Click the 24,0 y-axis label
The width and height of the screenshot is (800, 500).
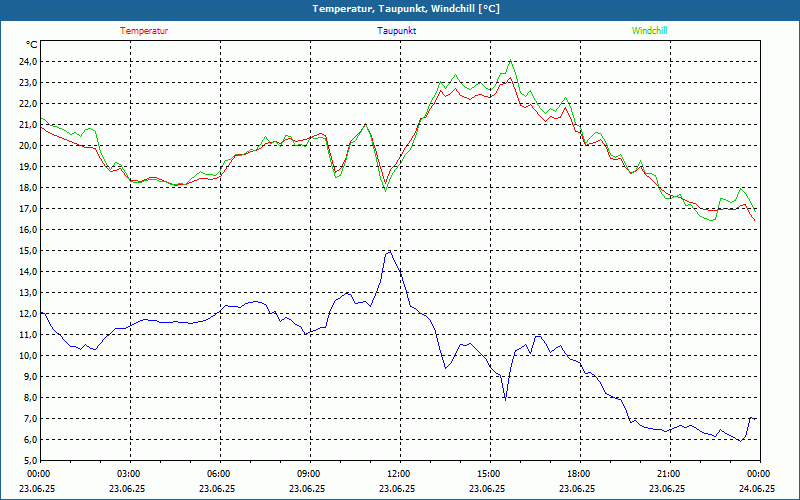click(29, 62)
